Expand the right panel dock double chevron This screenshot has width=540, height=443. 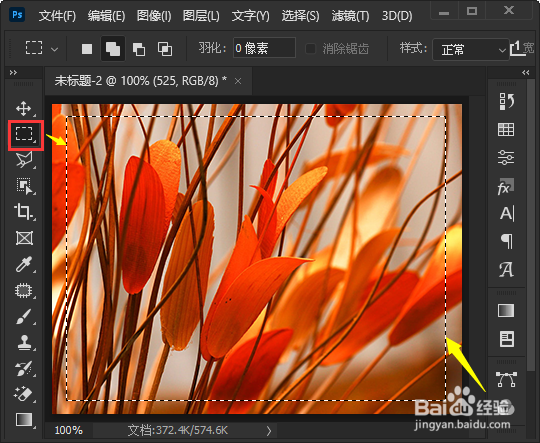click(x=526, y=72)
